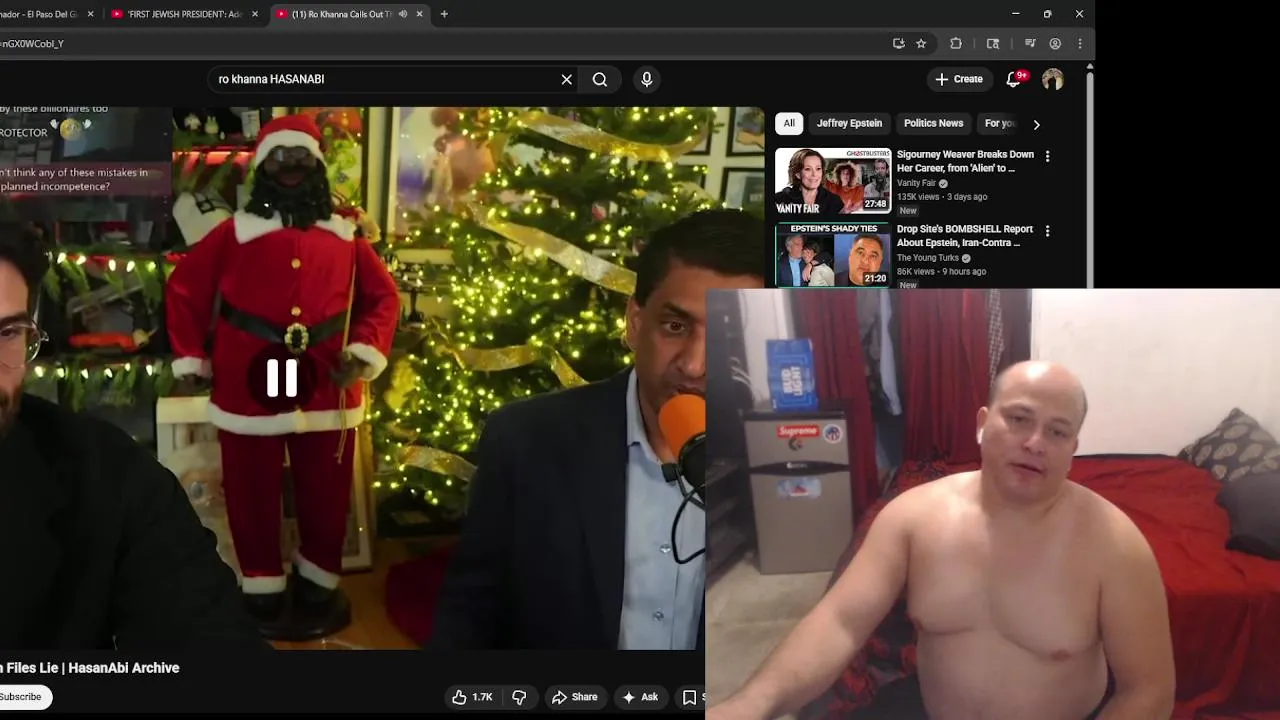This screenshot has width=1280, height=720.
Task: Open the Vanity Fair channel link
Action: click(x=916, y=183)
